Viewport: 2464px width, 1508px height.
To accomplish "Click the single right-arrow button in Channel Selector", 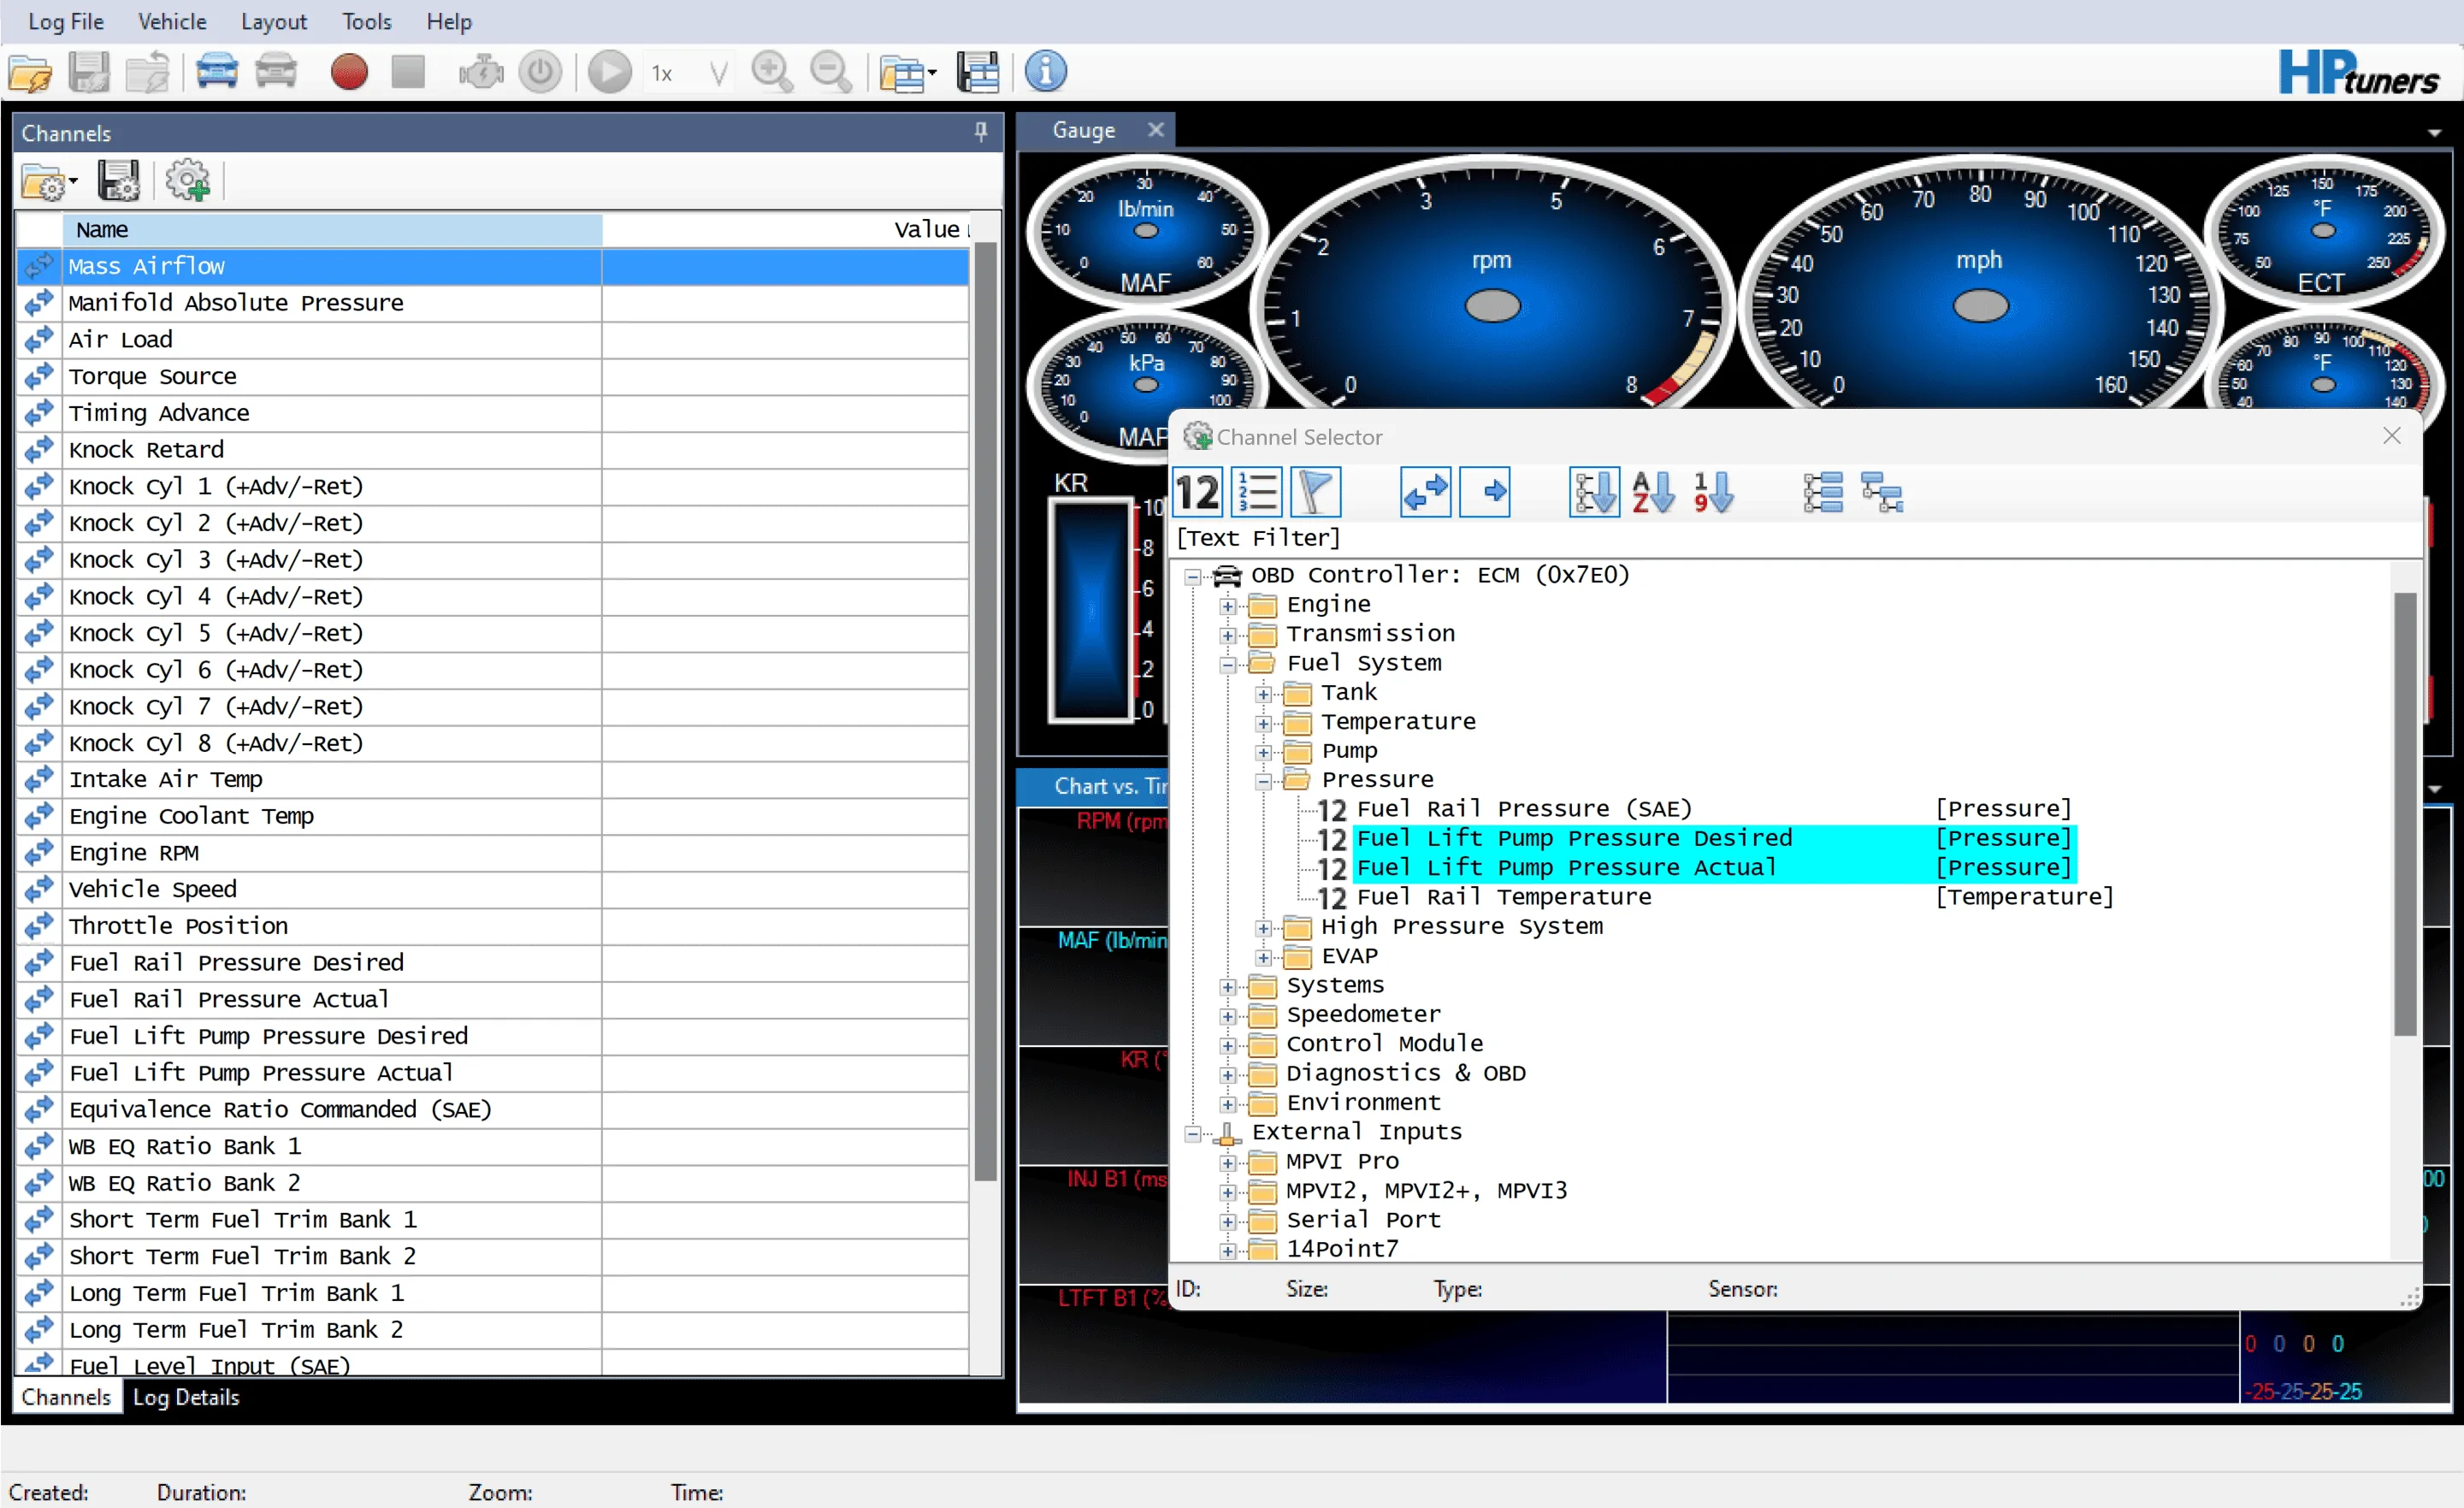I will tap(1485, 492).
